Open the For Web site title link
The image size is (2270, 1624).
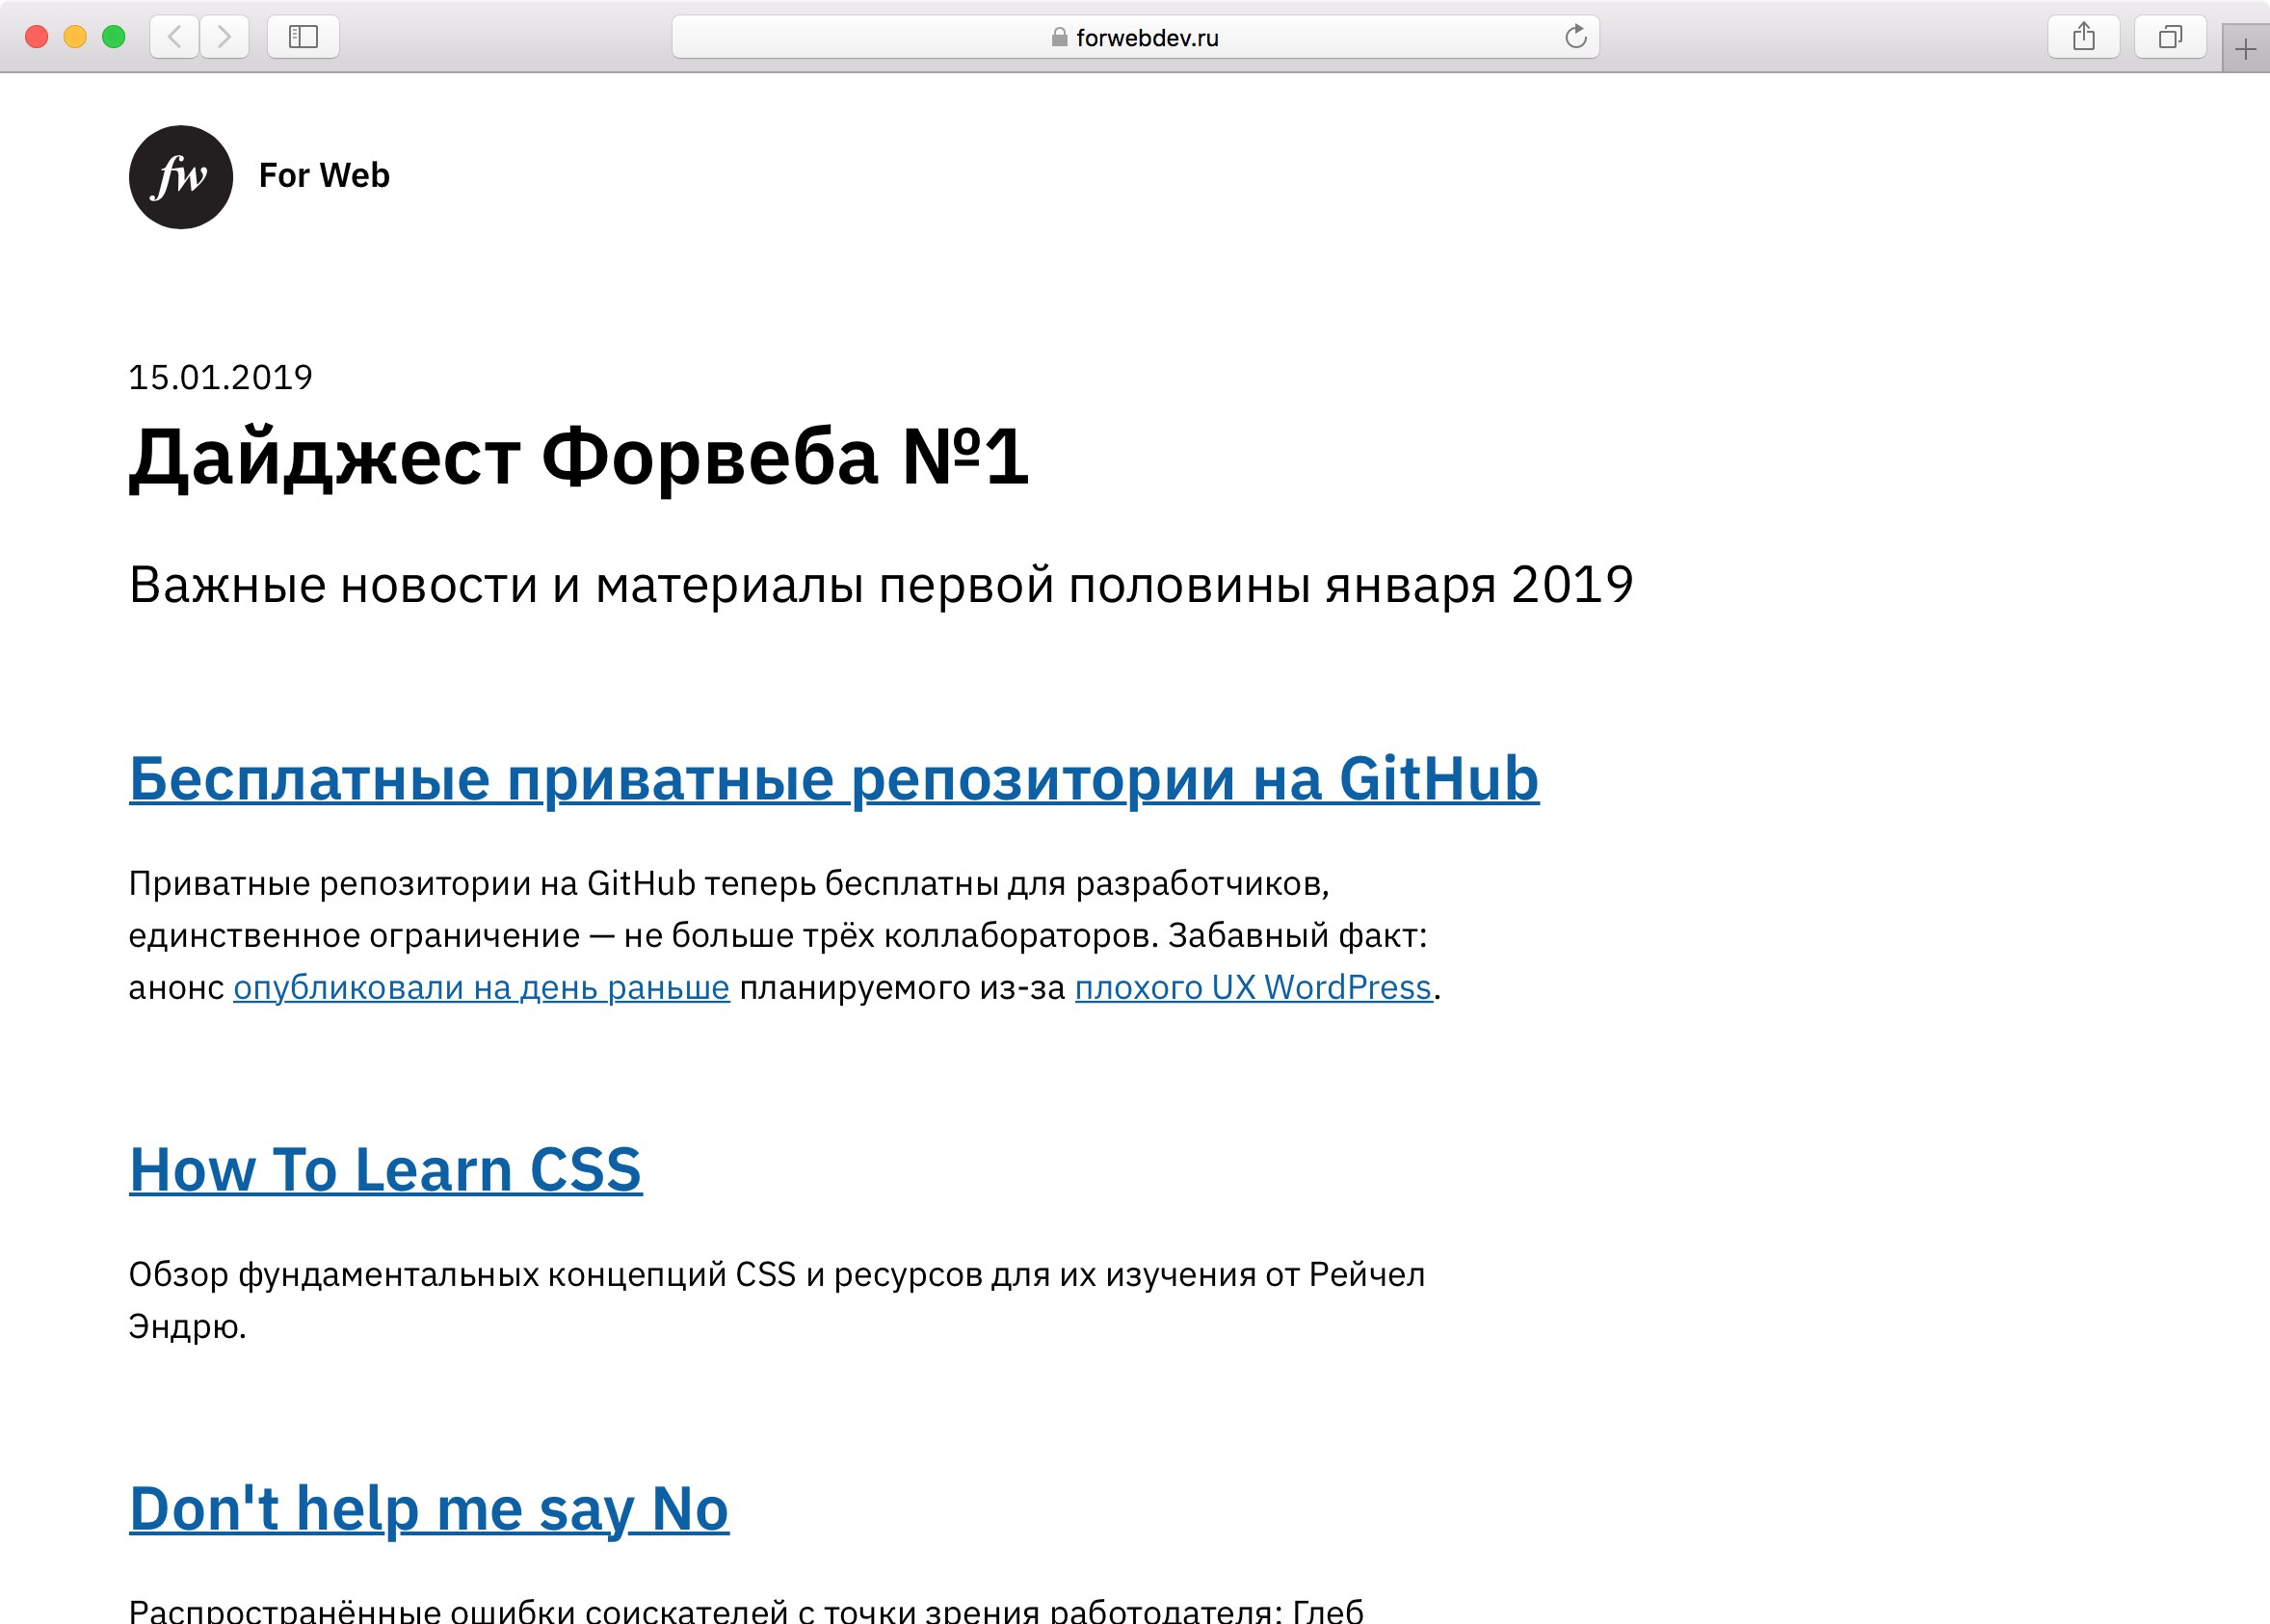(x=324, y=176)
